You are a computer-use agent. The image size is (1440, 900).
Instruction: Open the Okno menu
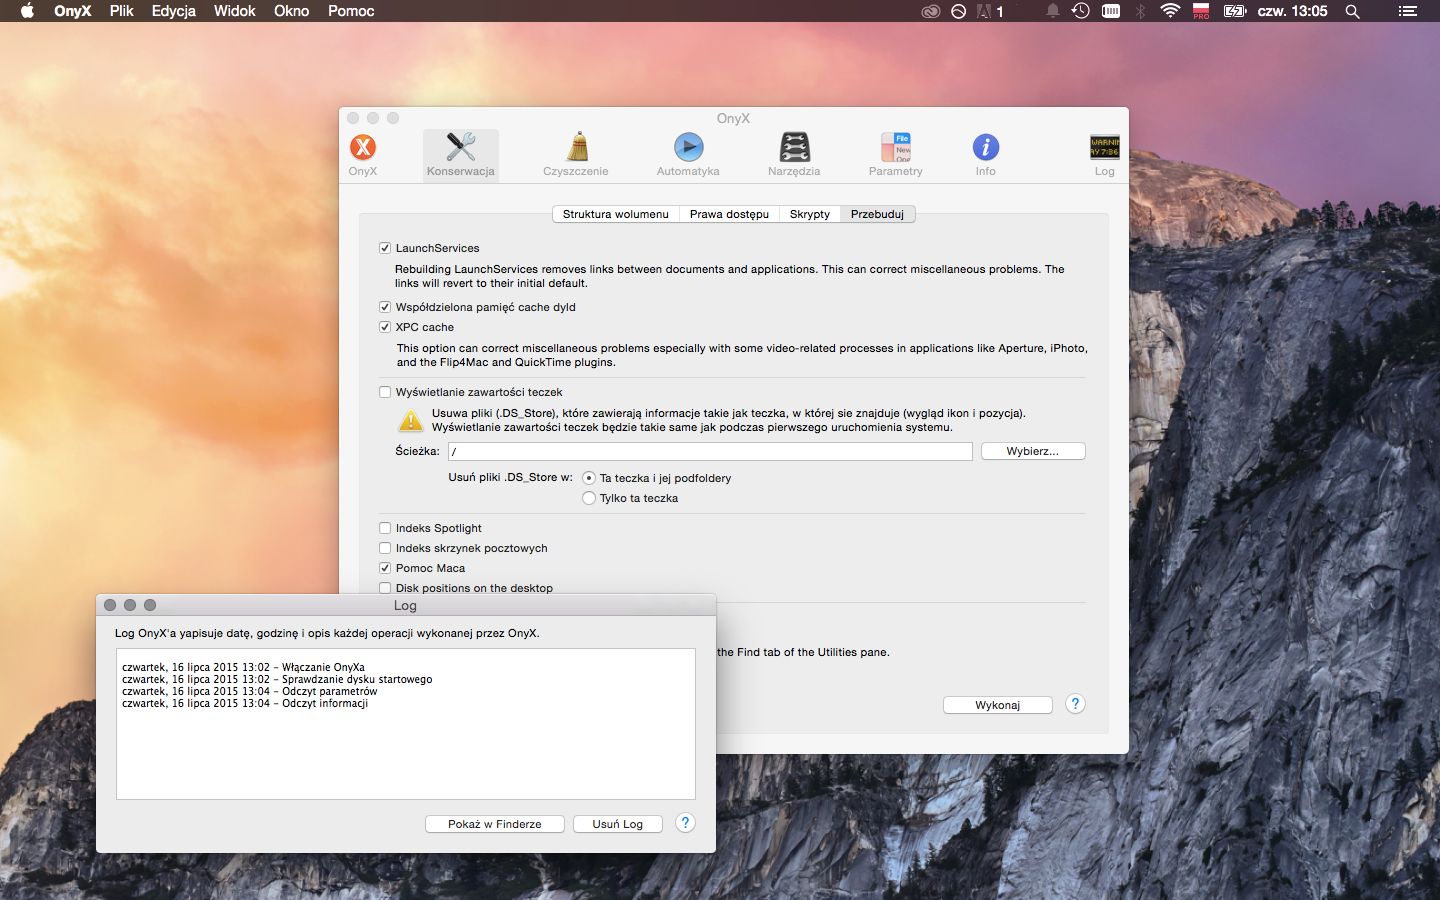[x=292, y=11]
